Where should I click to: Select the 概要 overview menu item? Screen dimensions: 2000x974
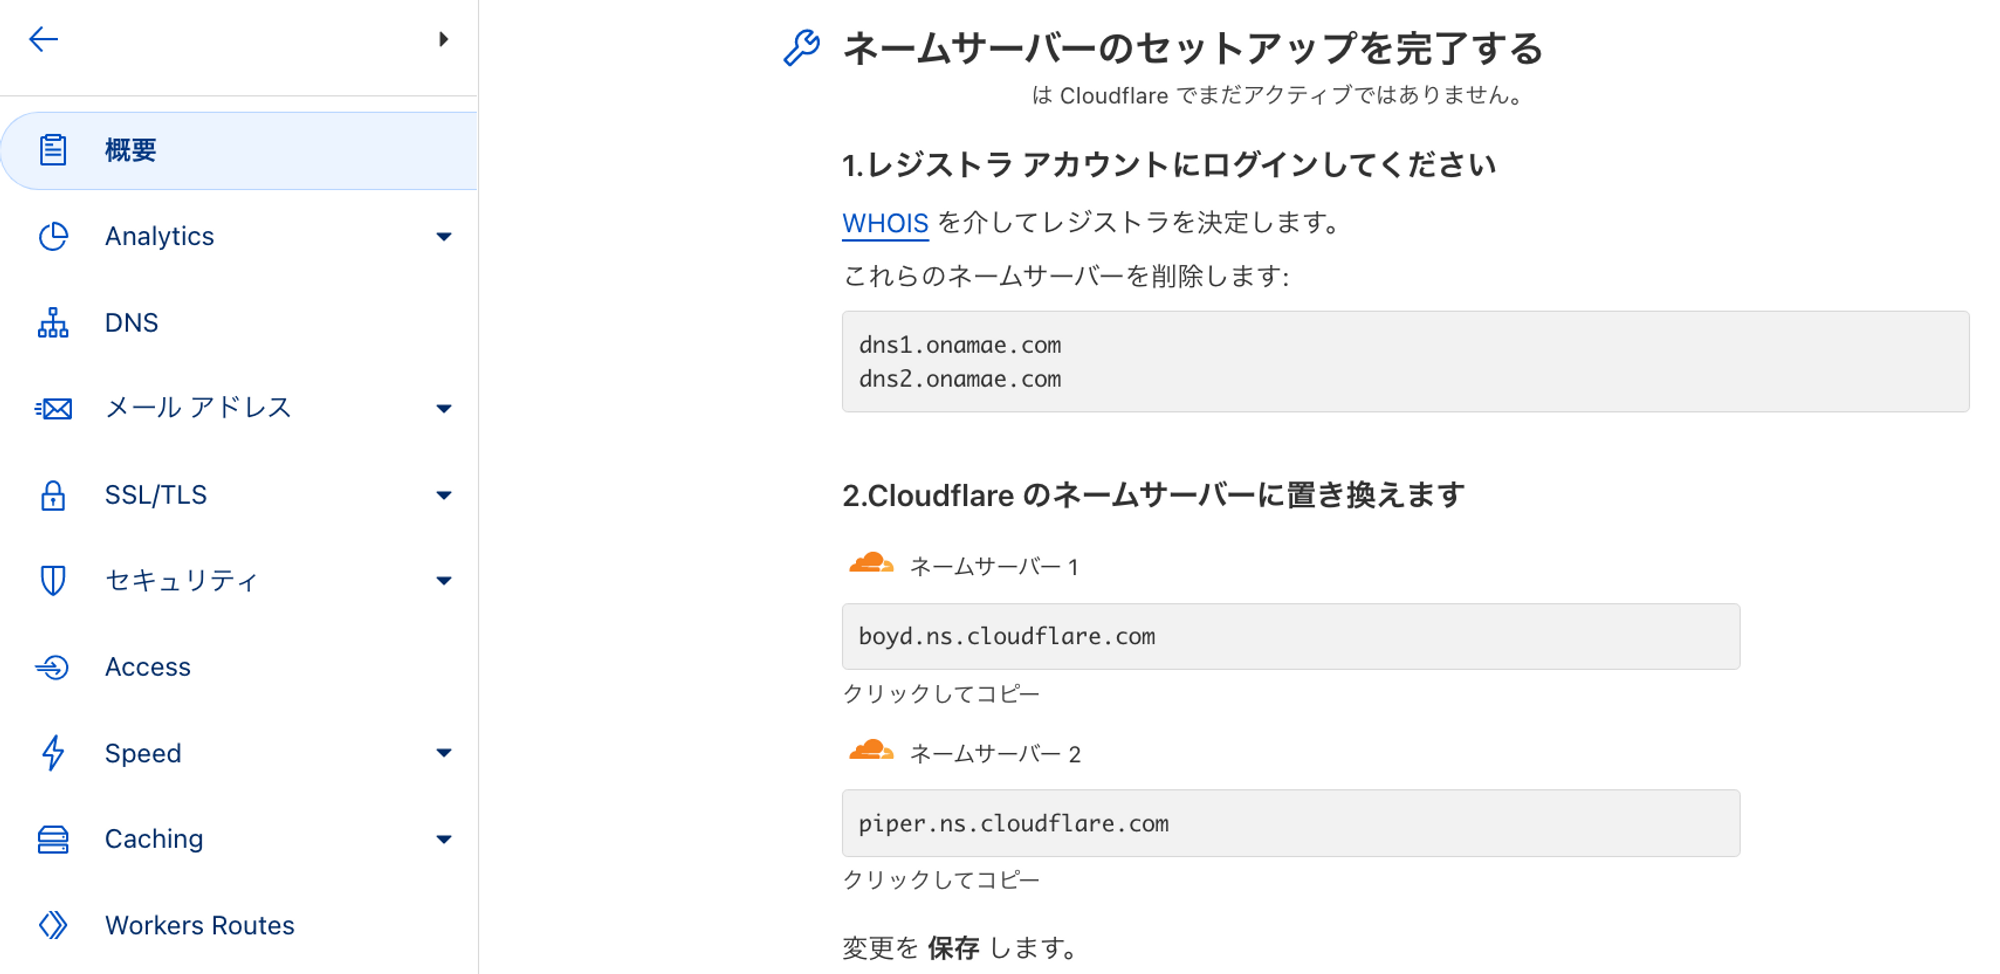pyautogui.click(x=240, y=151)
